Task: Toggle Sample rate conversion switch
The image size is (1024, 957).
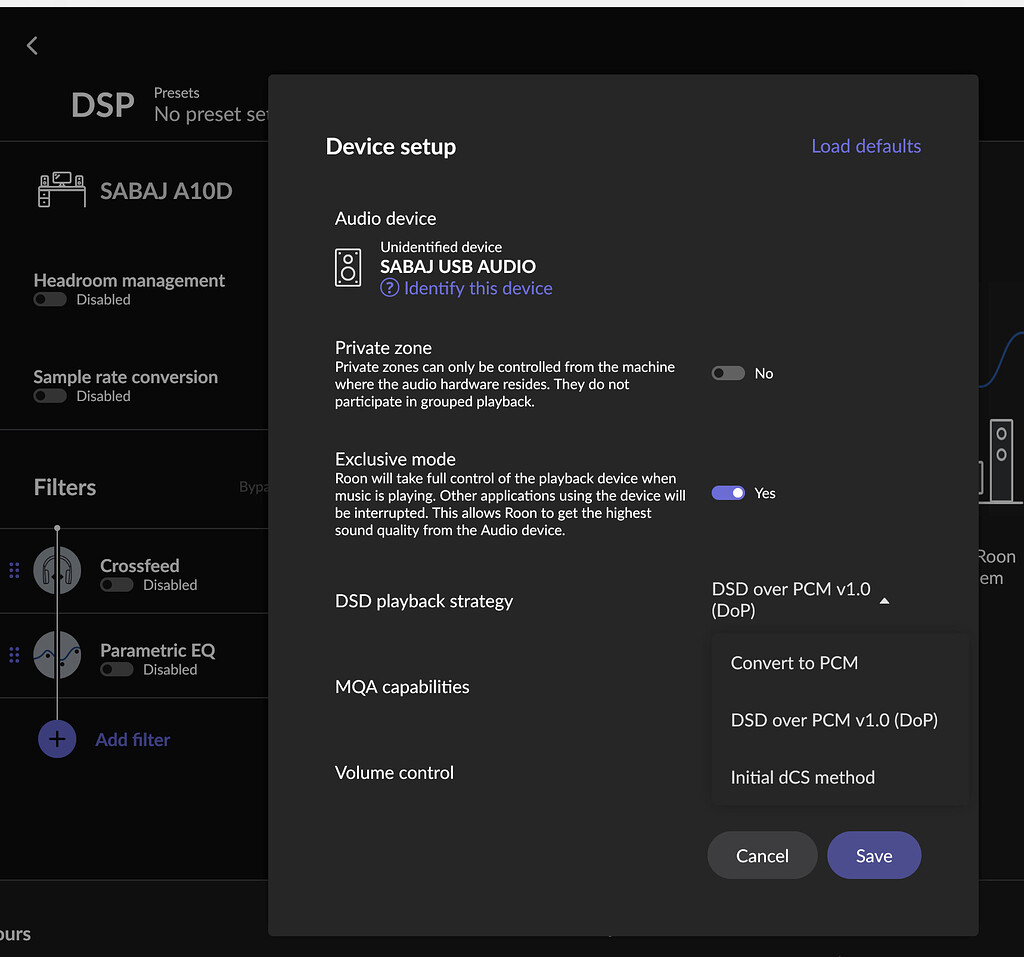Action: [50, 396]
